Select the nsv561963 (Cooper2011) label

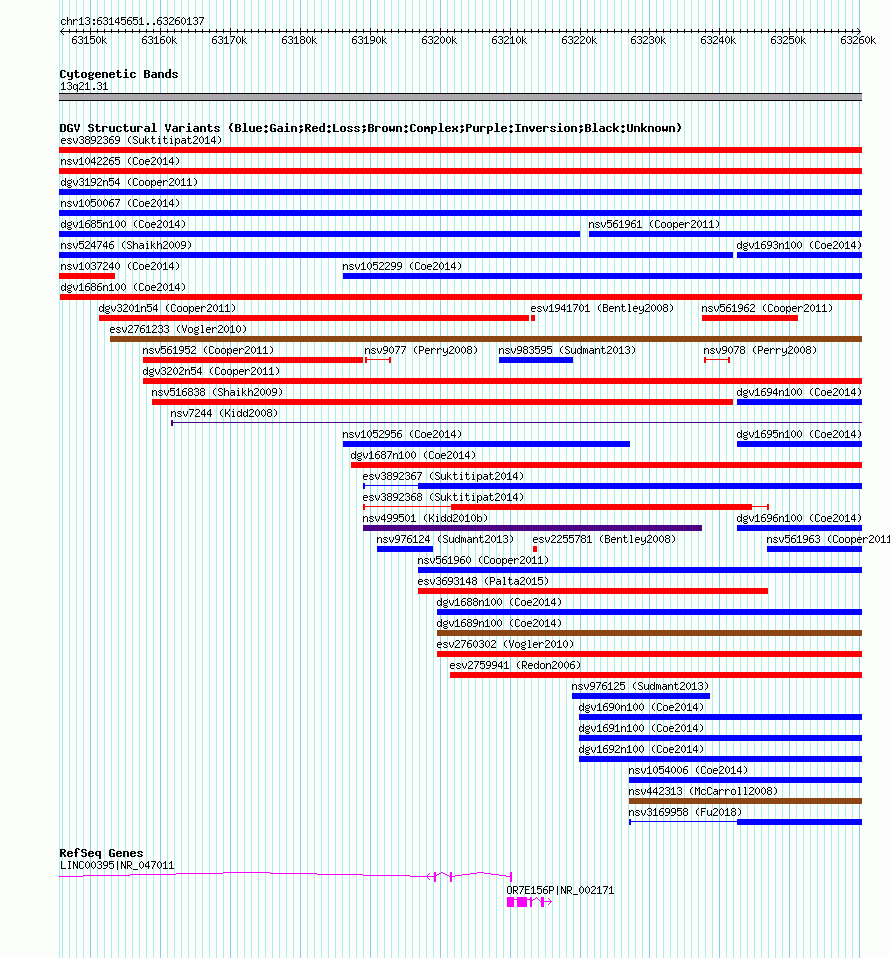tap(828, 539)
